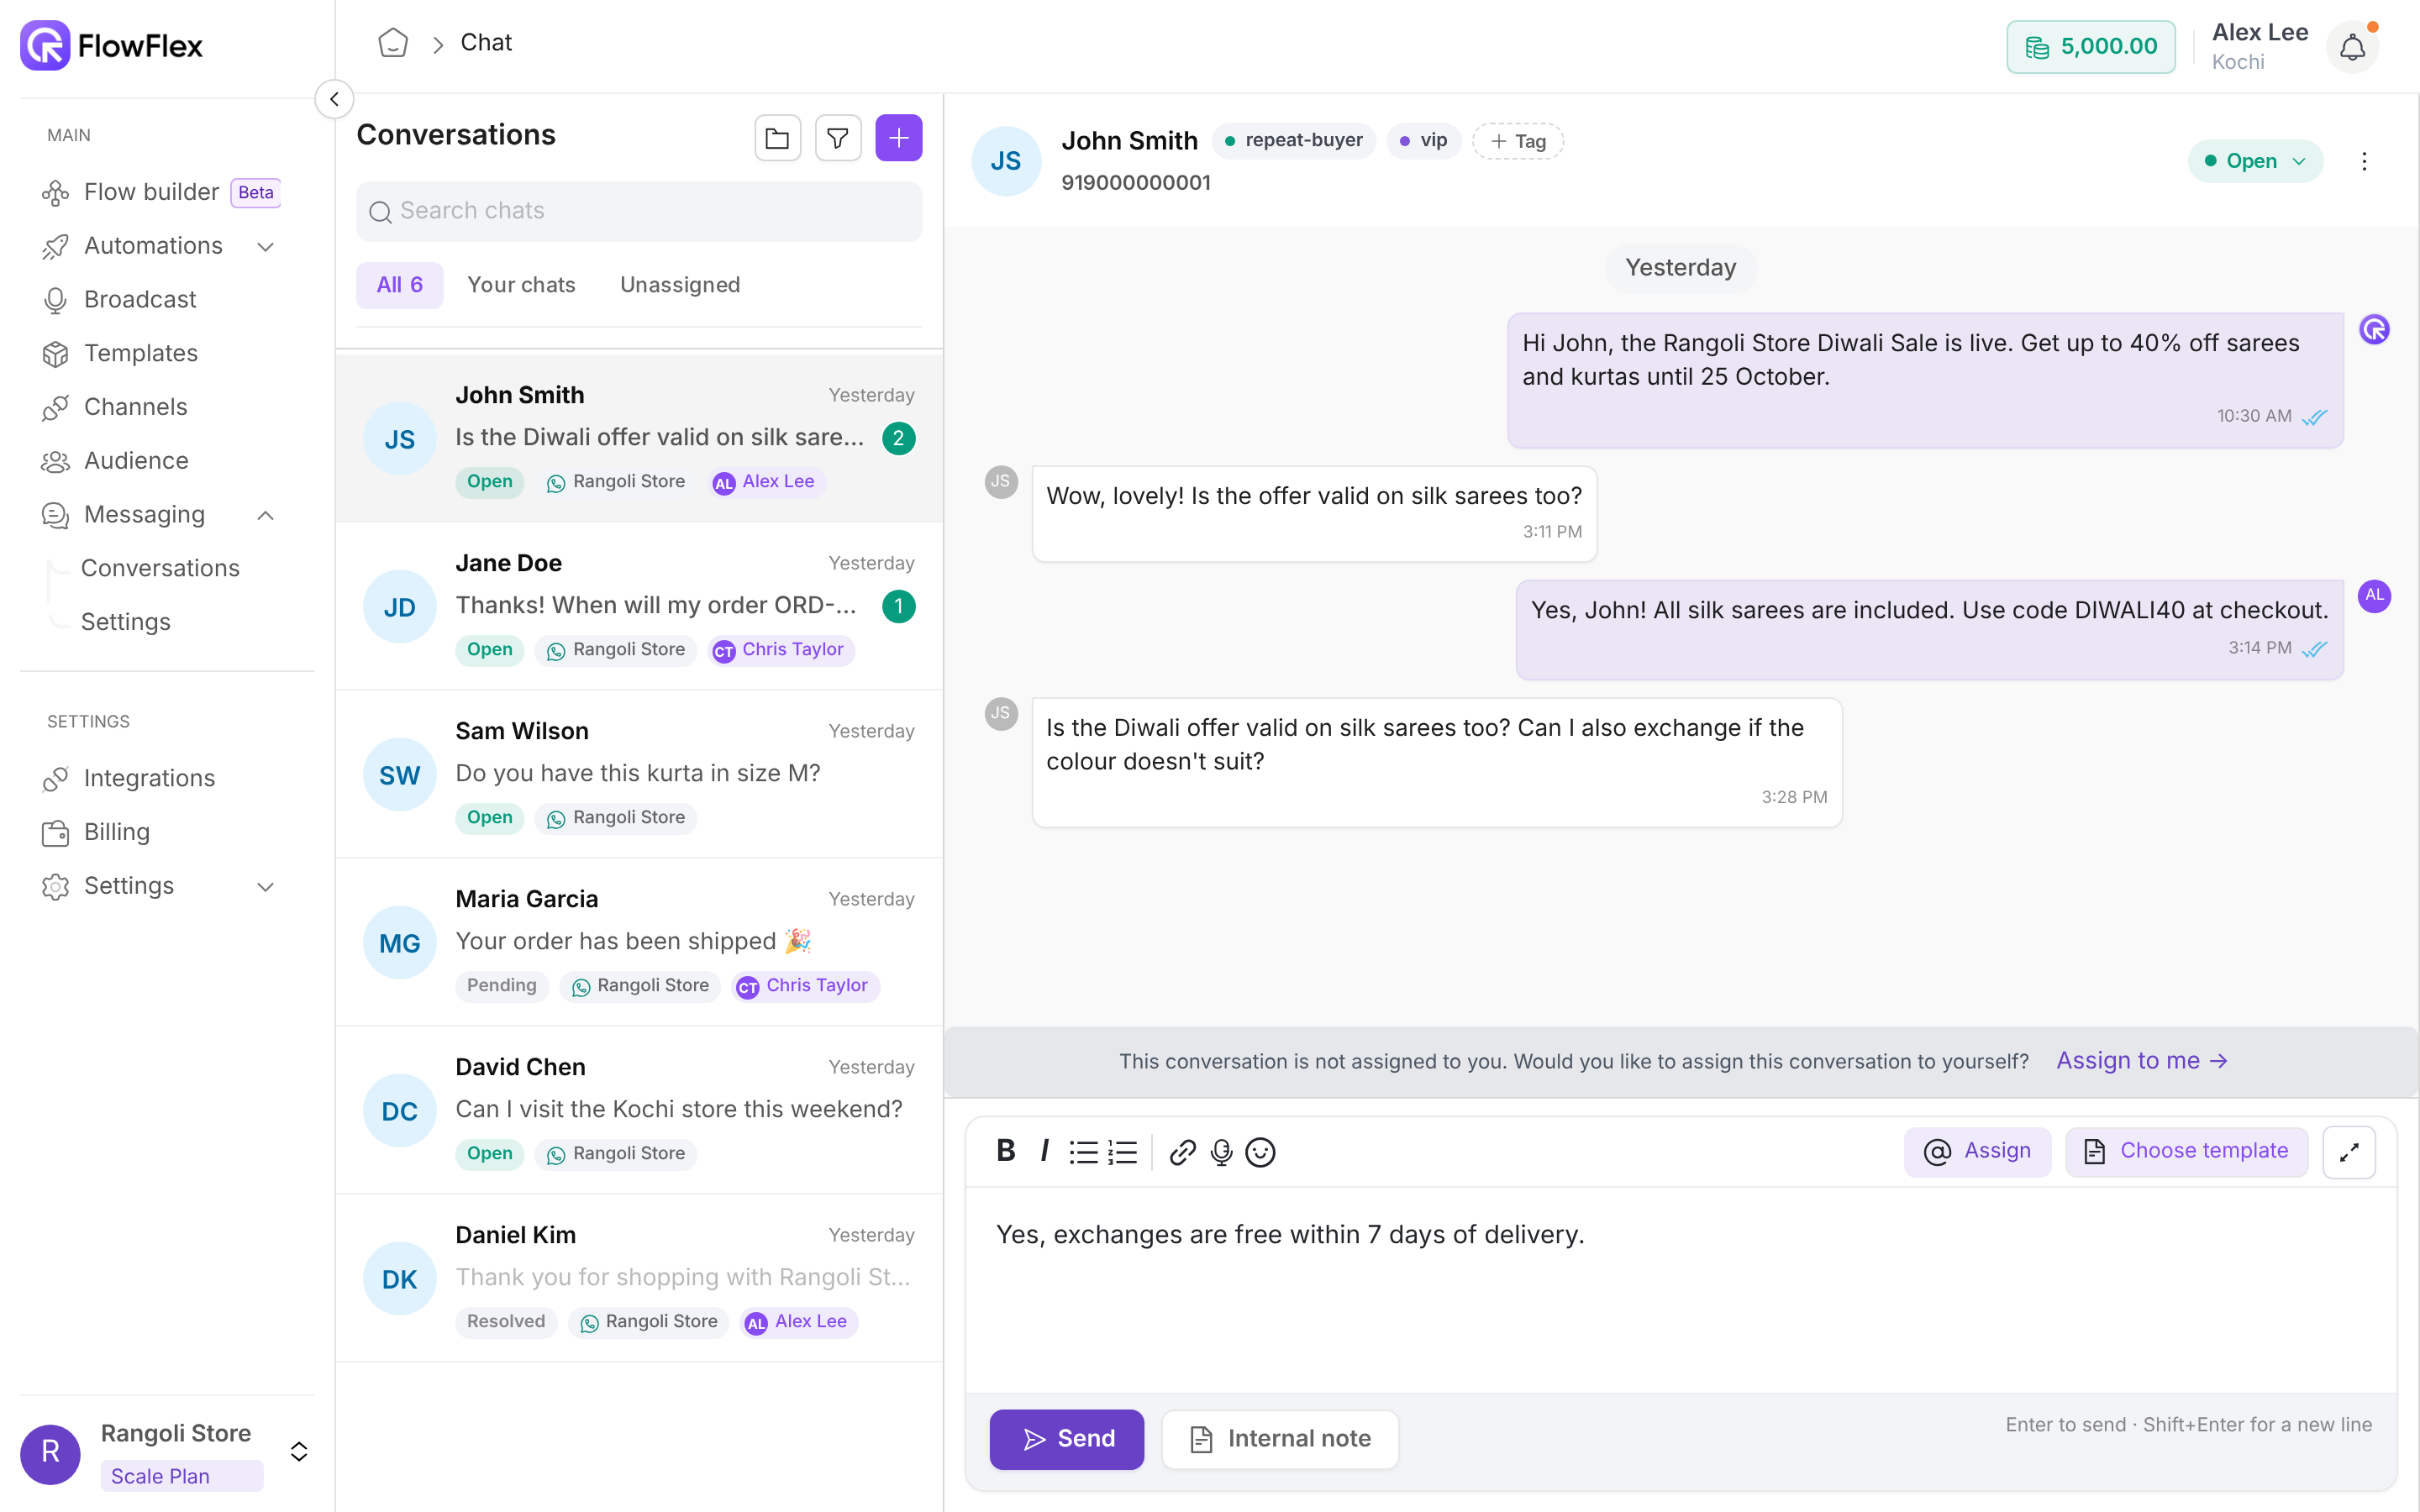2420x1512 pixels.
Task: Expand the Automations menu
Action: click(x=265, y=246)
